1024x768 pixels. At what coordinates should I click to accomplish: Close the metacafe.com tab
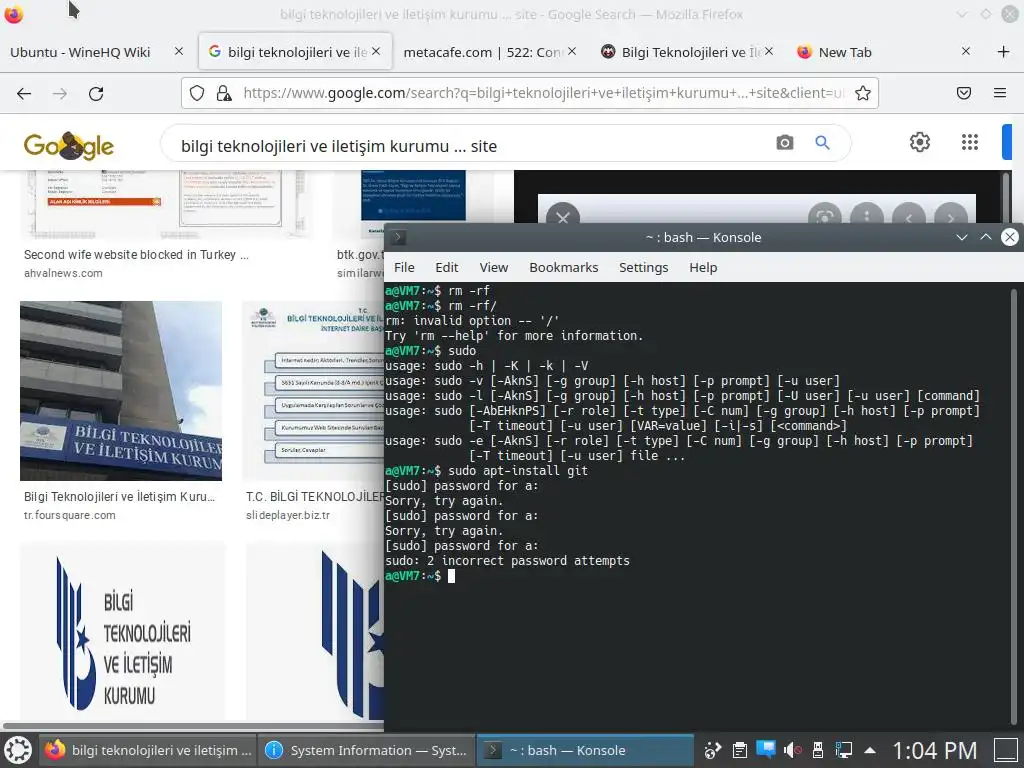[x=572, y=51]
